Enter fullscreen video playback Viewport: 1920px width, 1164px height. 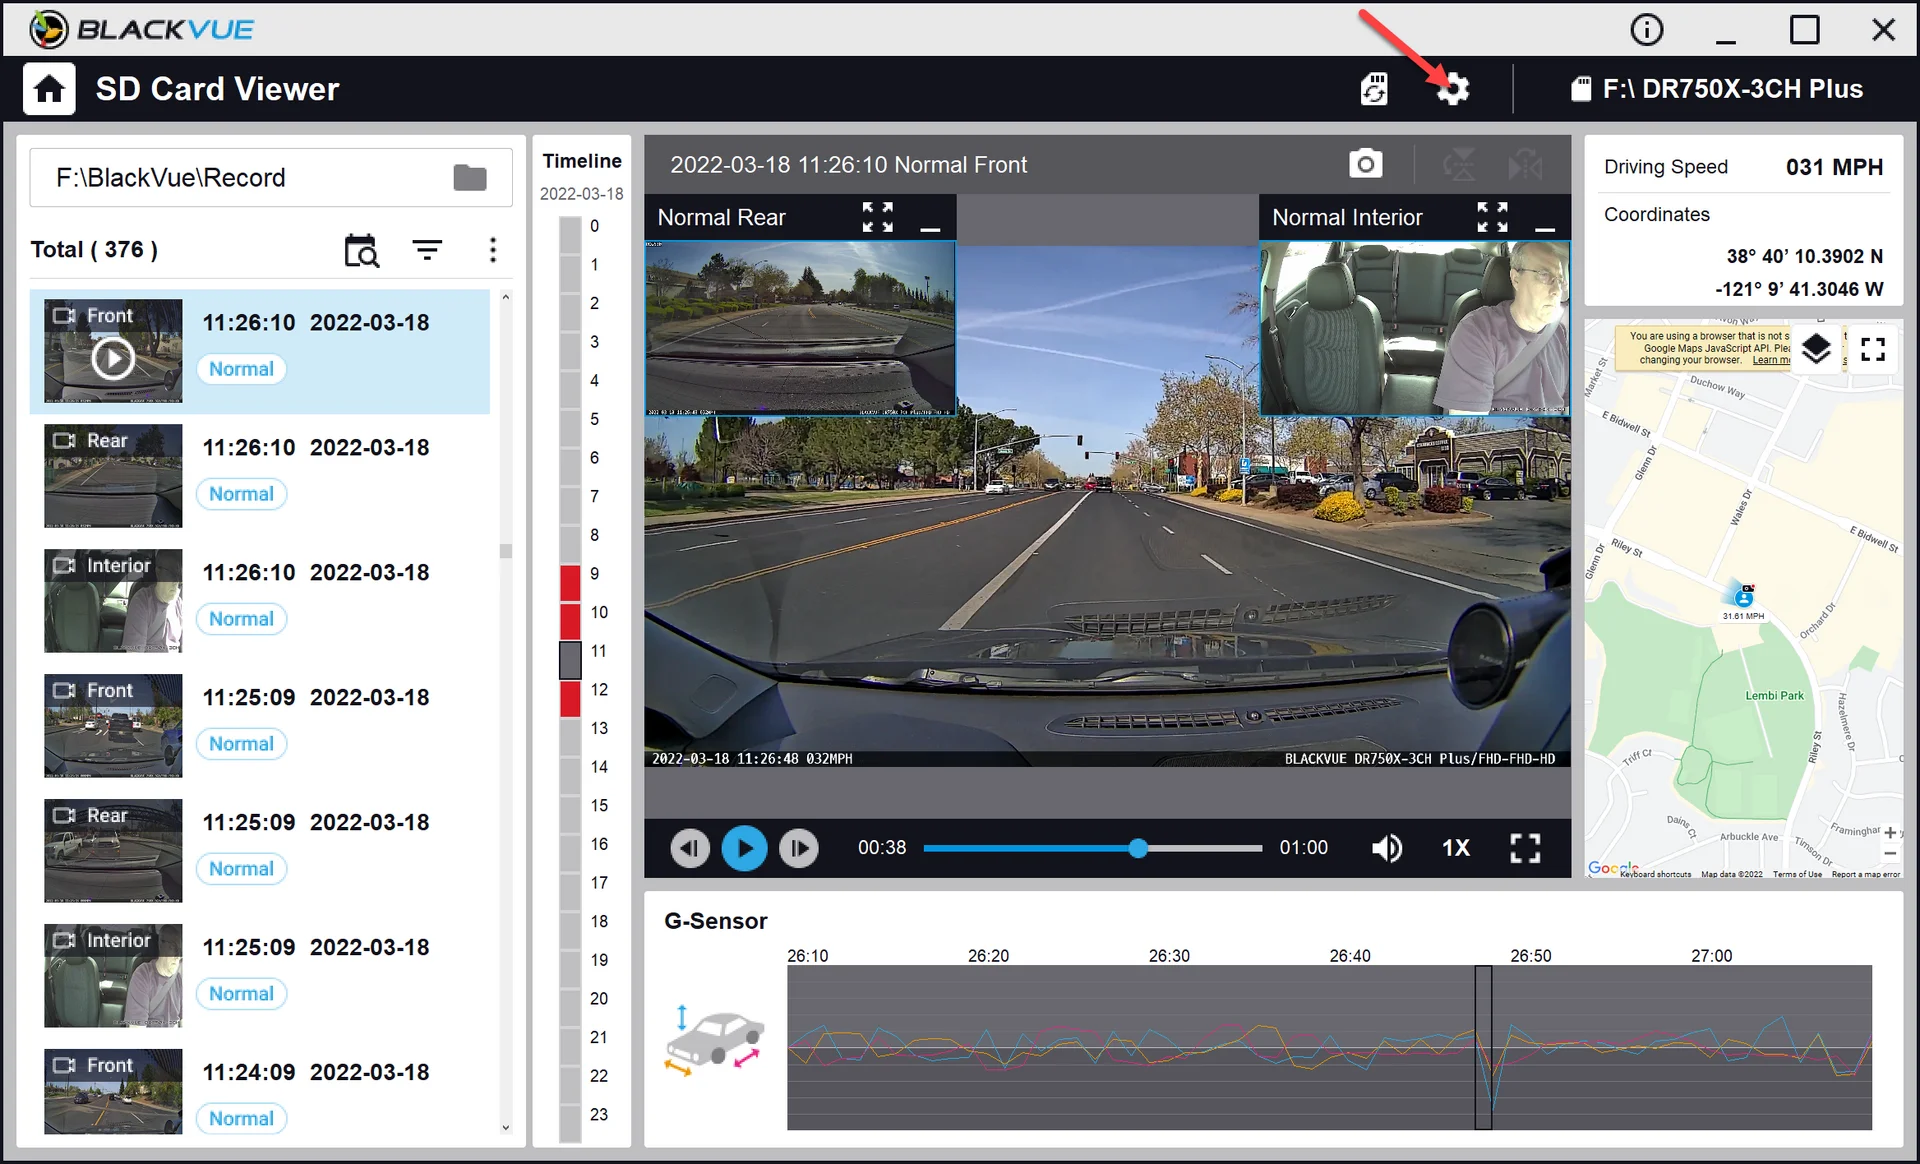click(x=1525, y=848)
